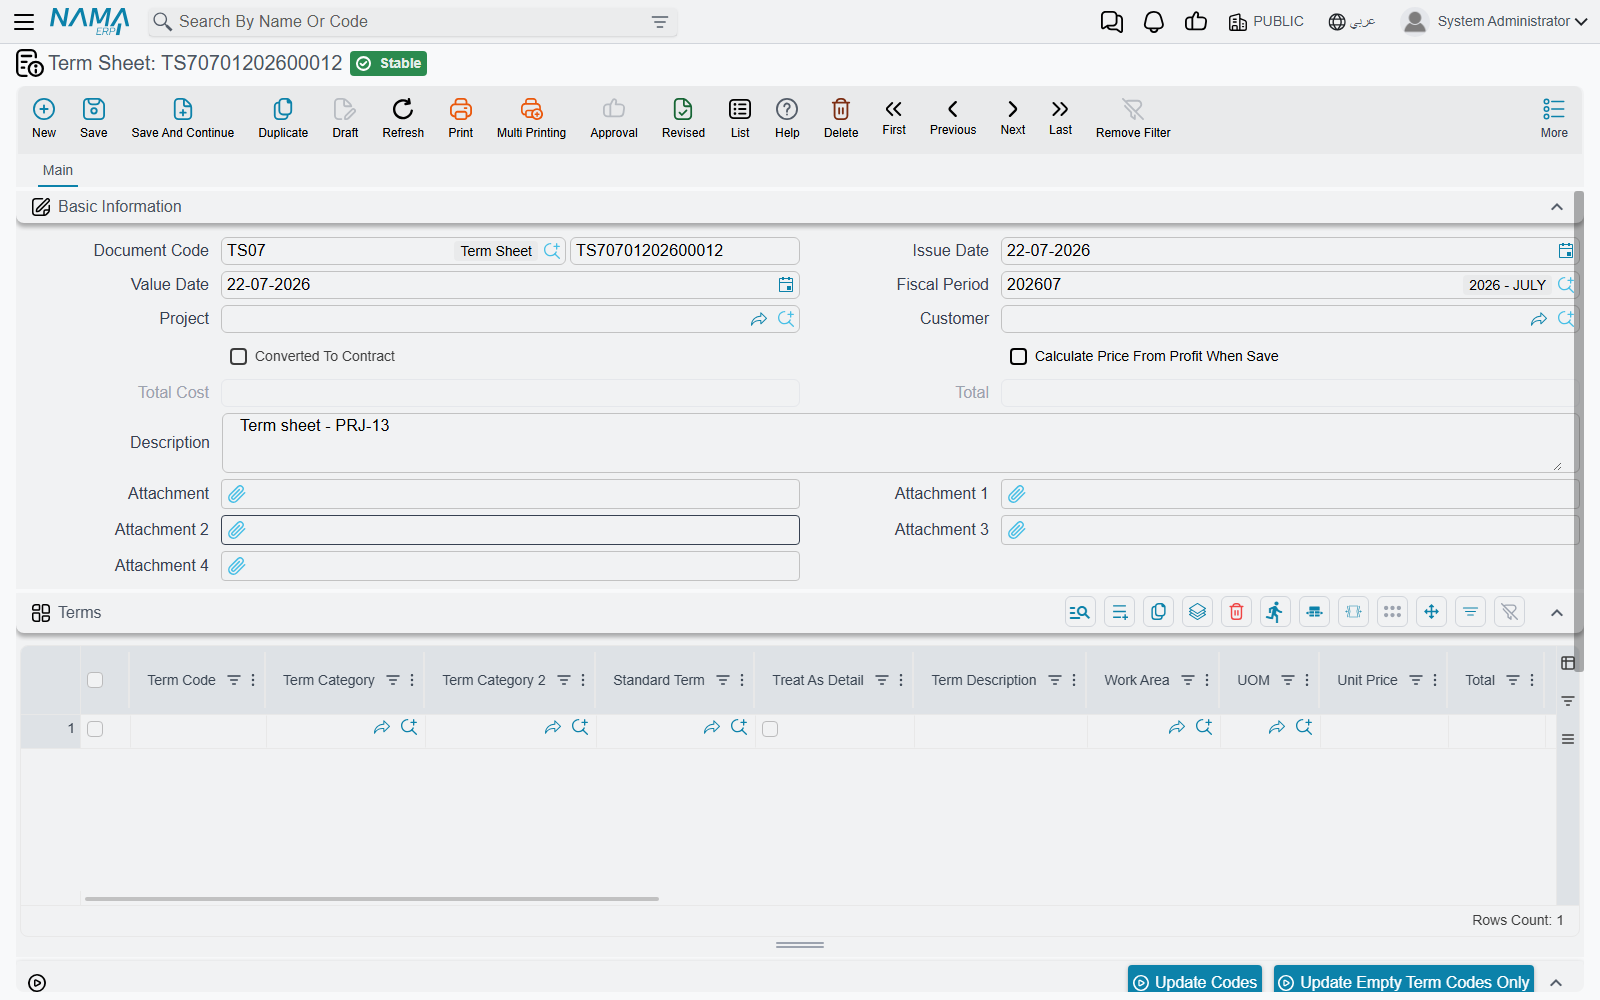
Task: Delete this term sheet
Action: point(841,118)
